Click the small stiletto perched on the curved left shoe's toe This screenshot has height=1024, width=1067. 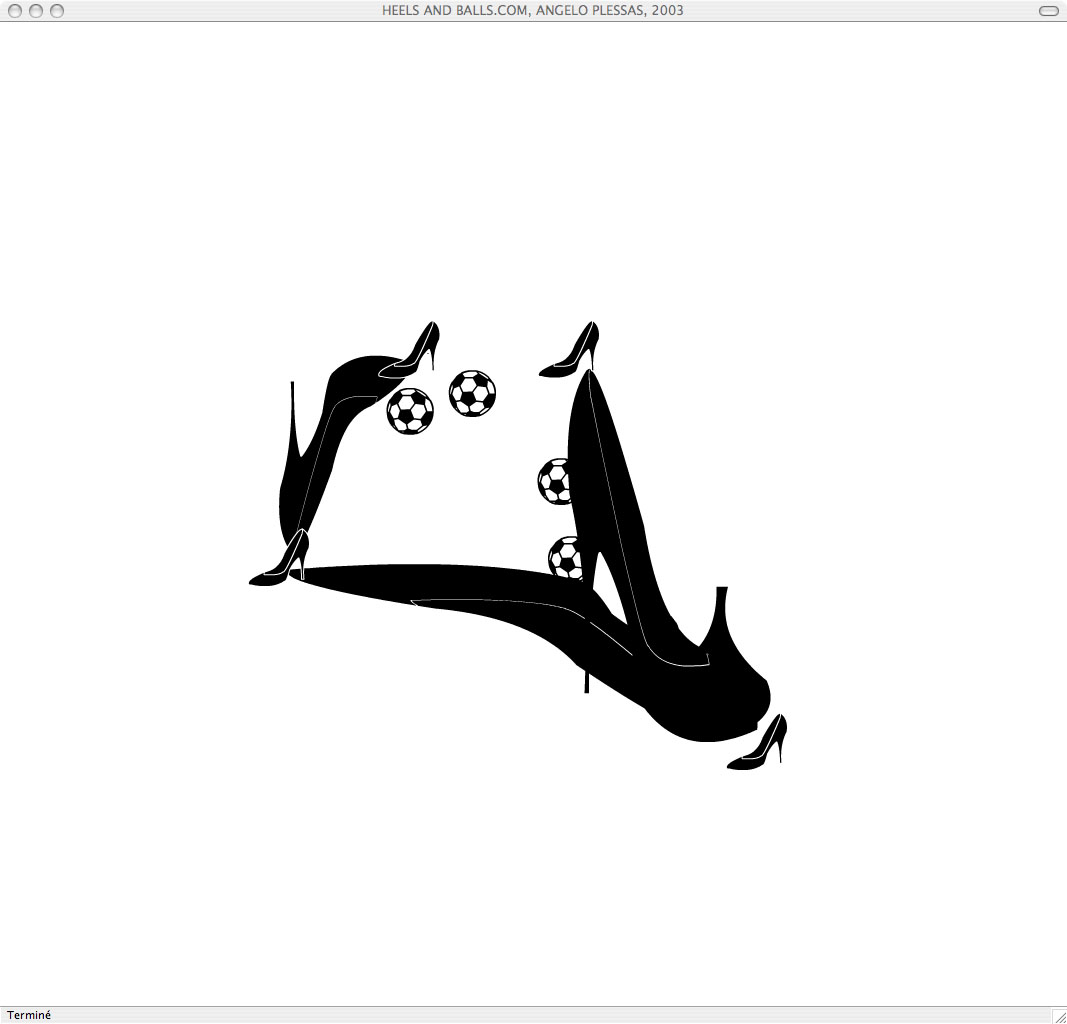click(410, 350)
